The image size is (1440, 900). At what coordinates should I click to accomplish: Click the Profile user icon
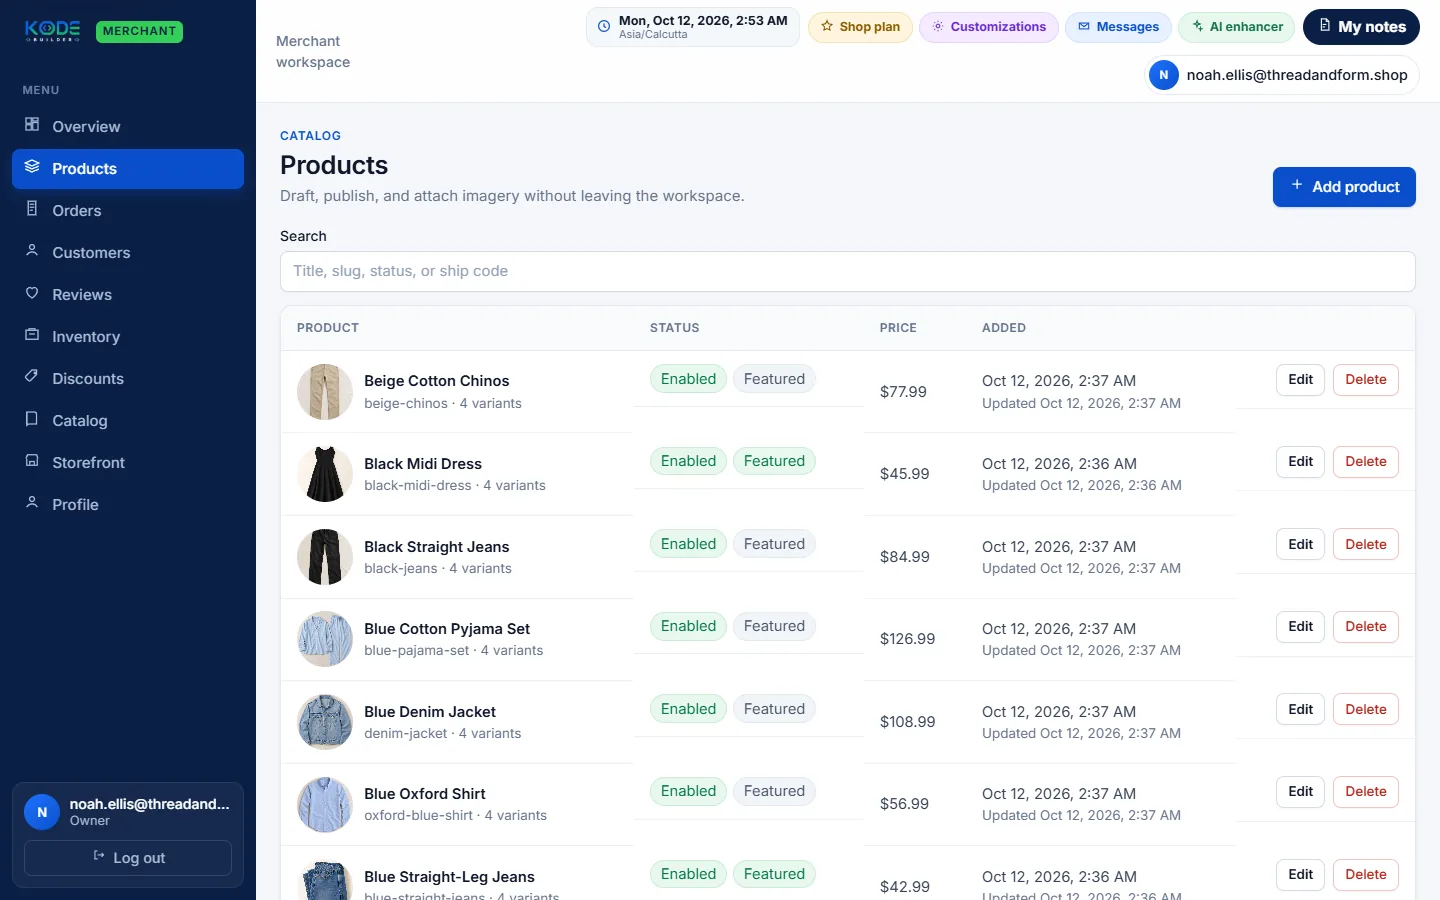32,503
